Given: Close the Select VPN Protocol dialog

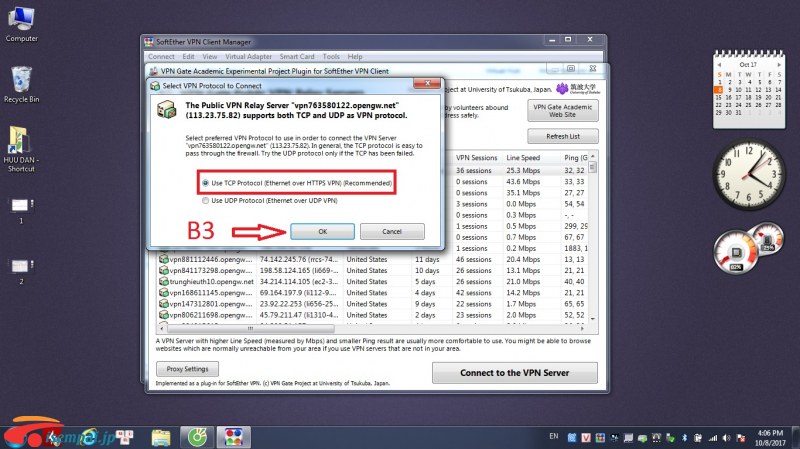Looking at the screenshot, I should [x=427, y=83].
